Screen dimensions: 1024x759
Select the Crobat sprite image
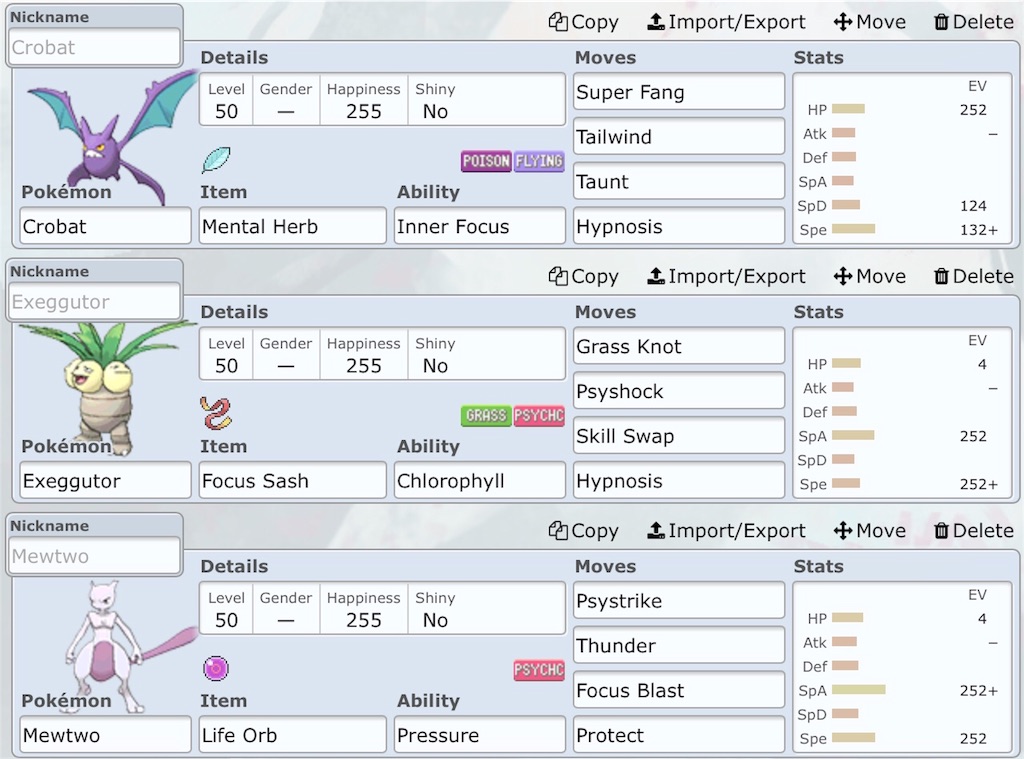pos(111,135)
